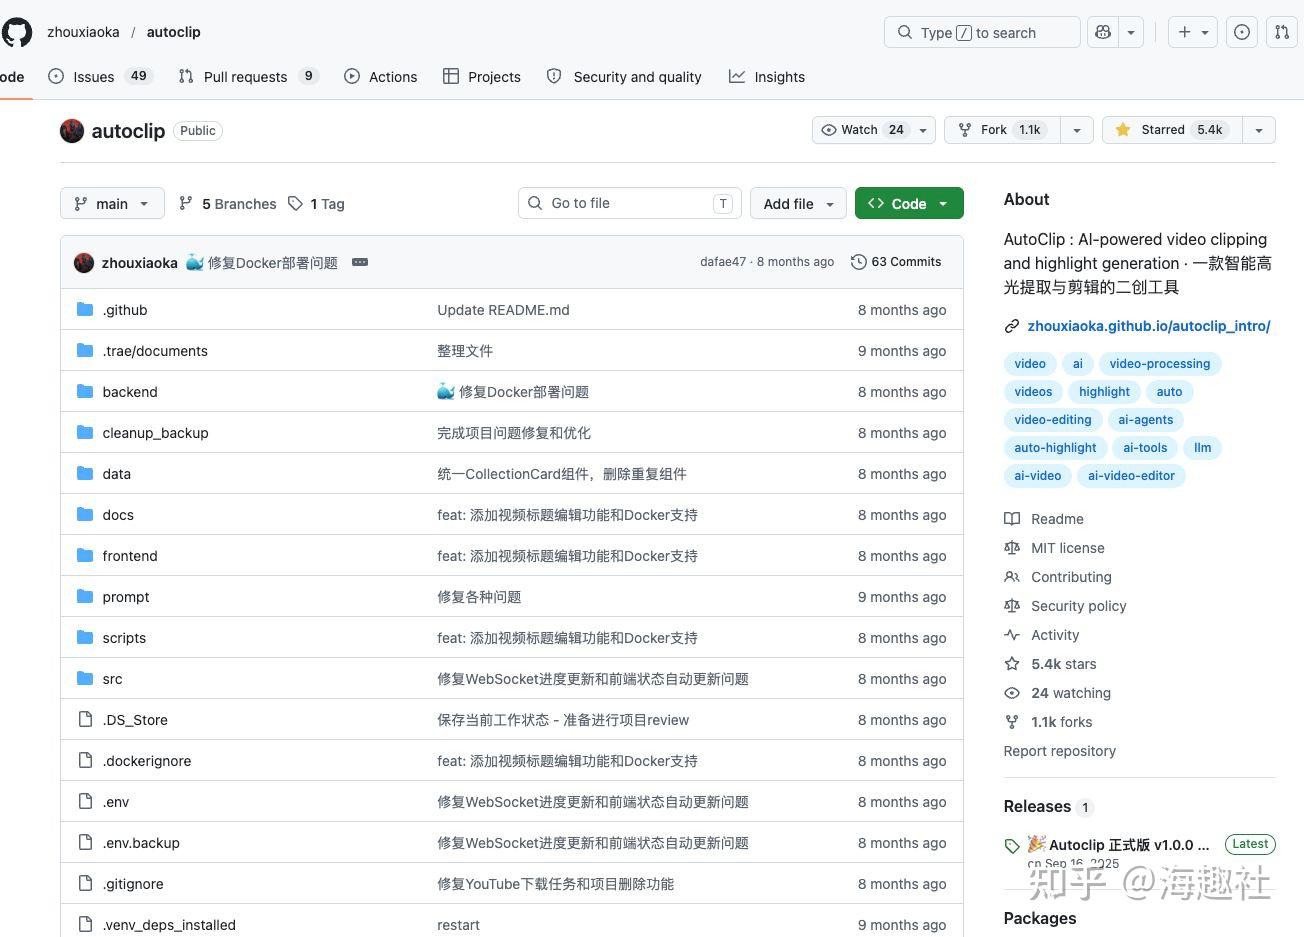
Task: Click the autoclip repository avatar
Action: click(72, 131)
